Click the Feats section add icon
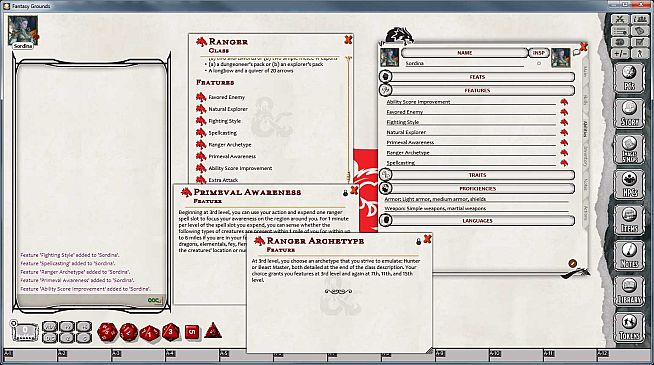This screenshot has height=365, width=654. pos(385,77)
